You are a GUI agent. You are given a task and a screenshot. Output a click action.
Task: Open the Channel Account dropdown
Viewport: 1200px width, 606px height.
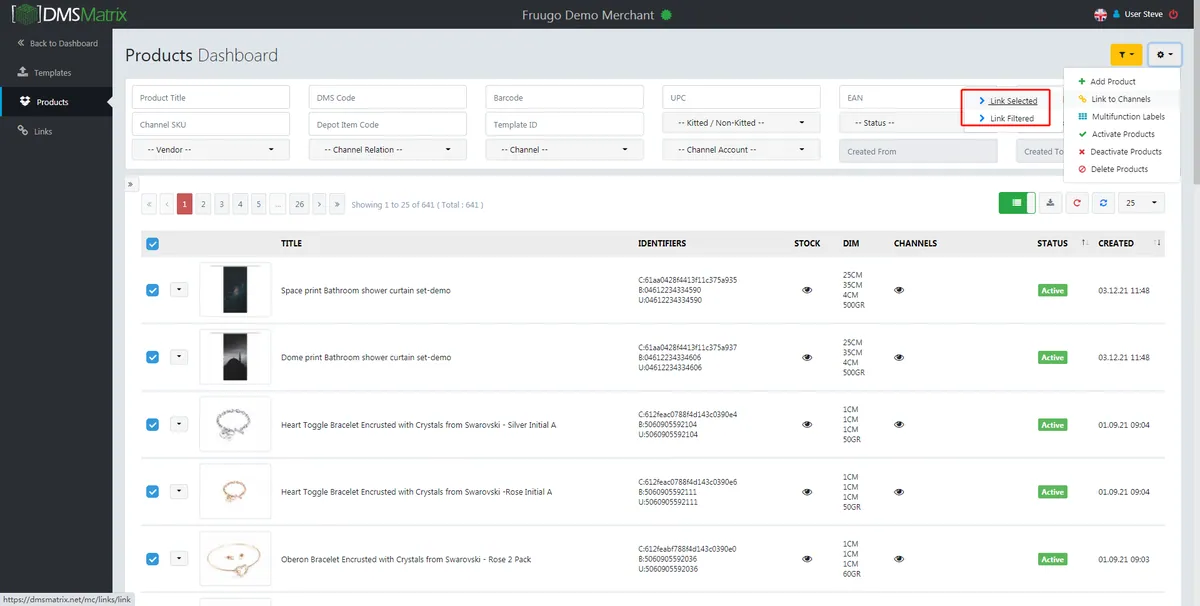741,150
